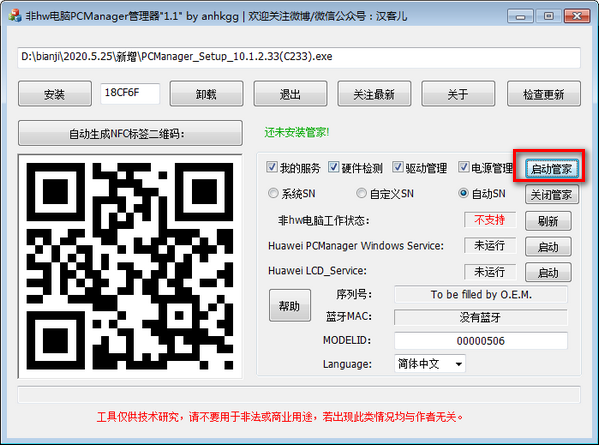Viewport: 599px width, 445px height.
Task: Select the 系统SN radio button
Action: click(x=273, y=193)
